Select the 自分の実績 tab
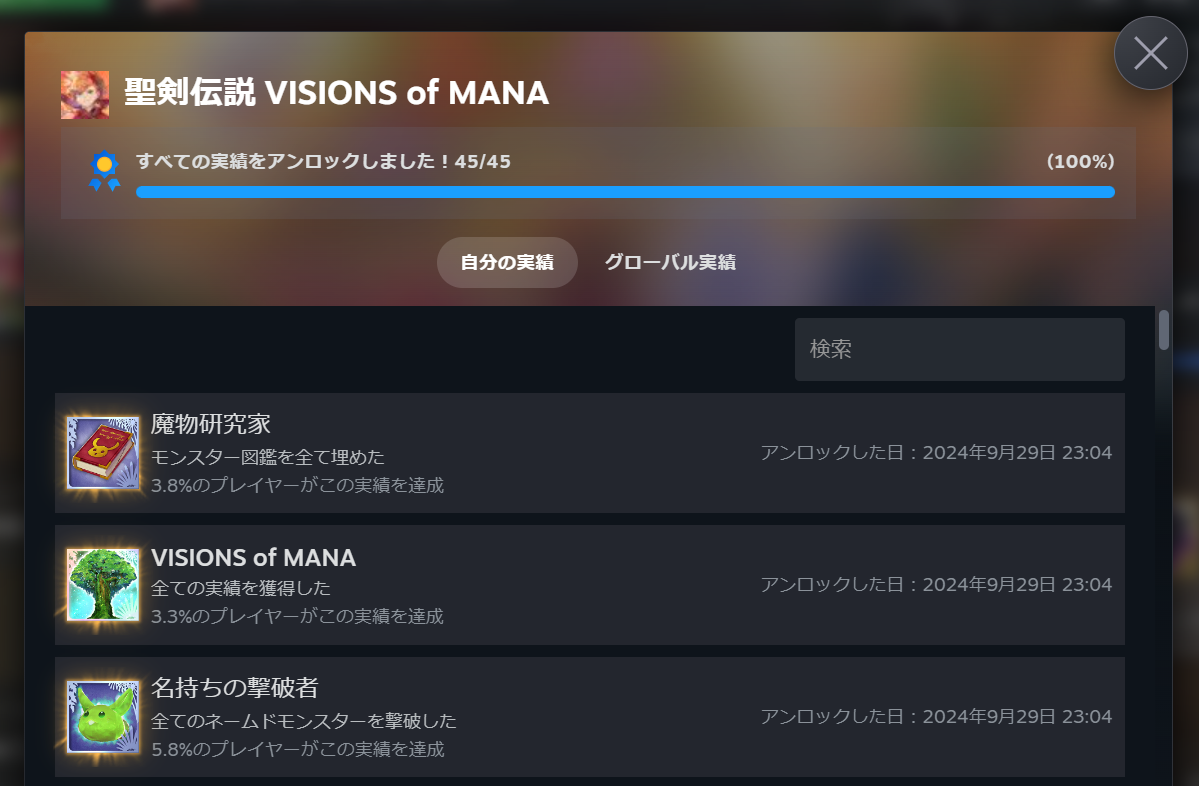 click(x=507, y=262)
